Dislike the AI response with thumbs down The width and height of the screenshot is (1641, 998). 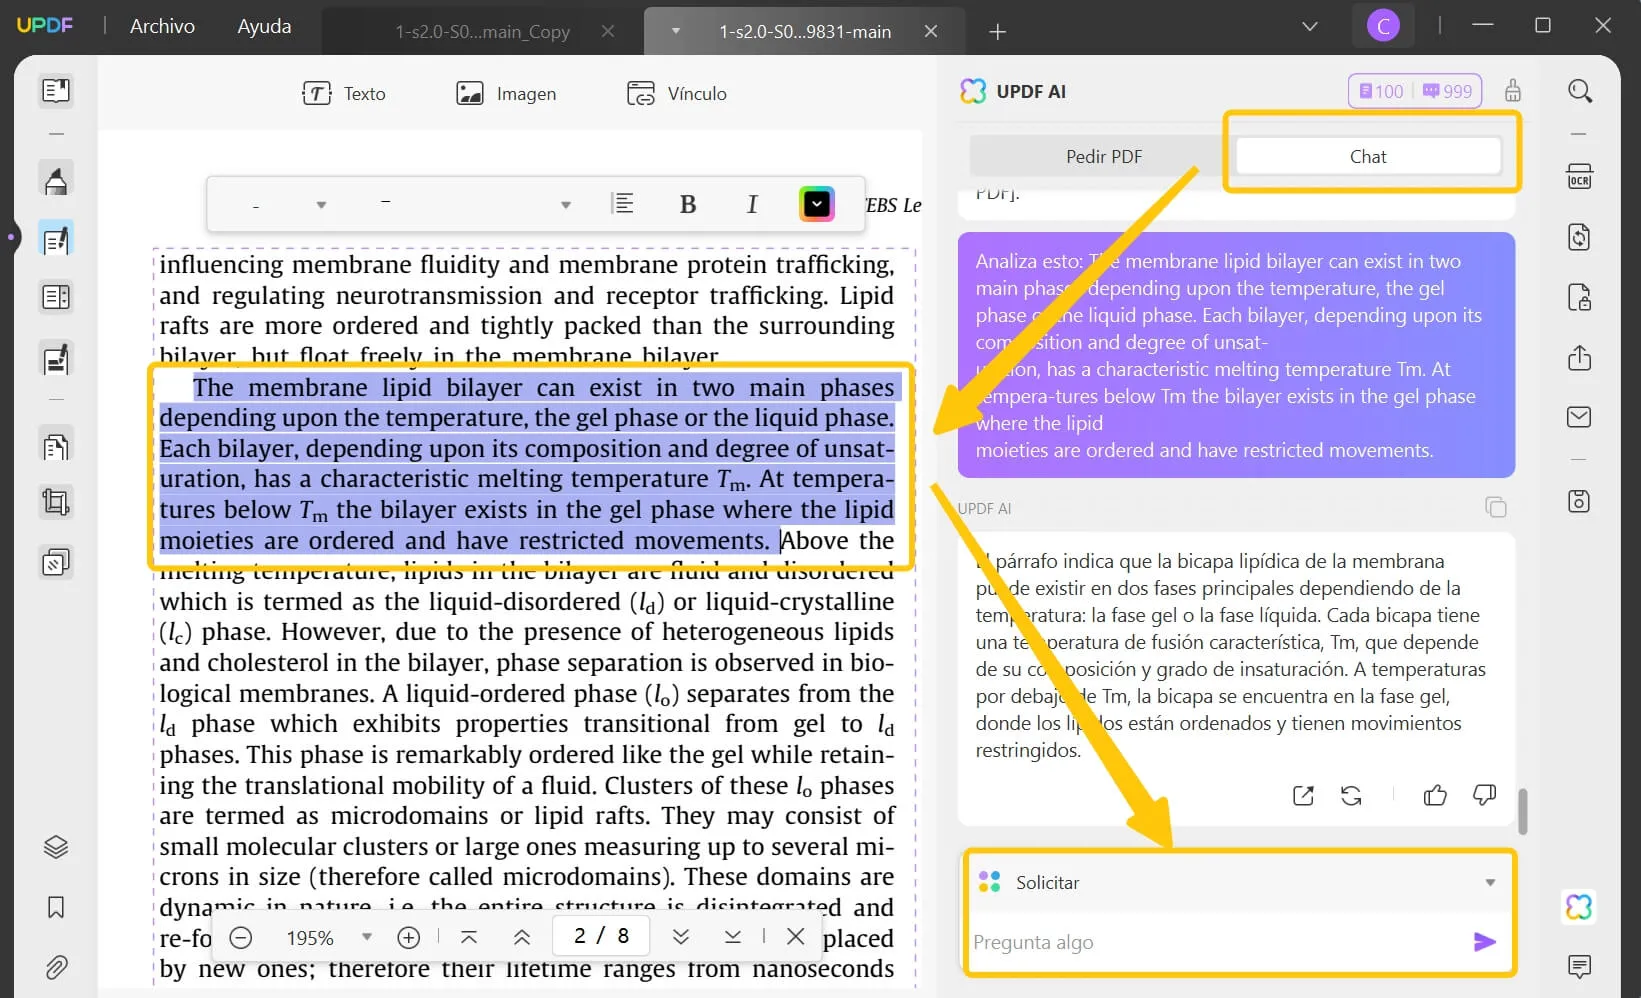tap(1484, 795)
